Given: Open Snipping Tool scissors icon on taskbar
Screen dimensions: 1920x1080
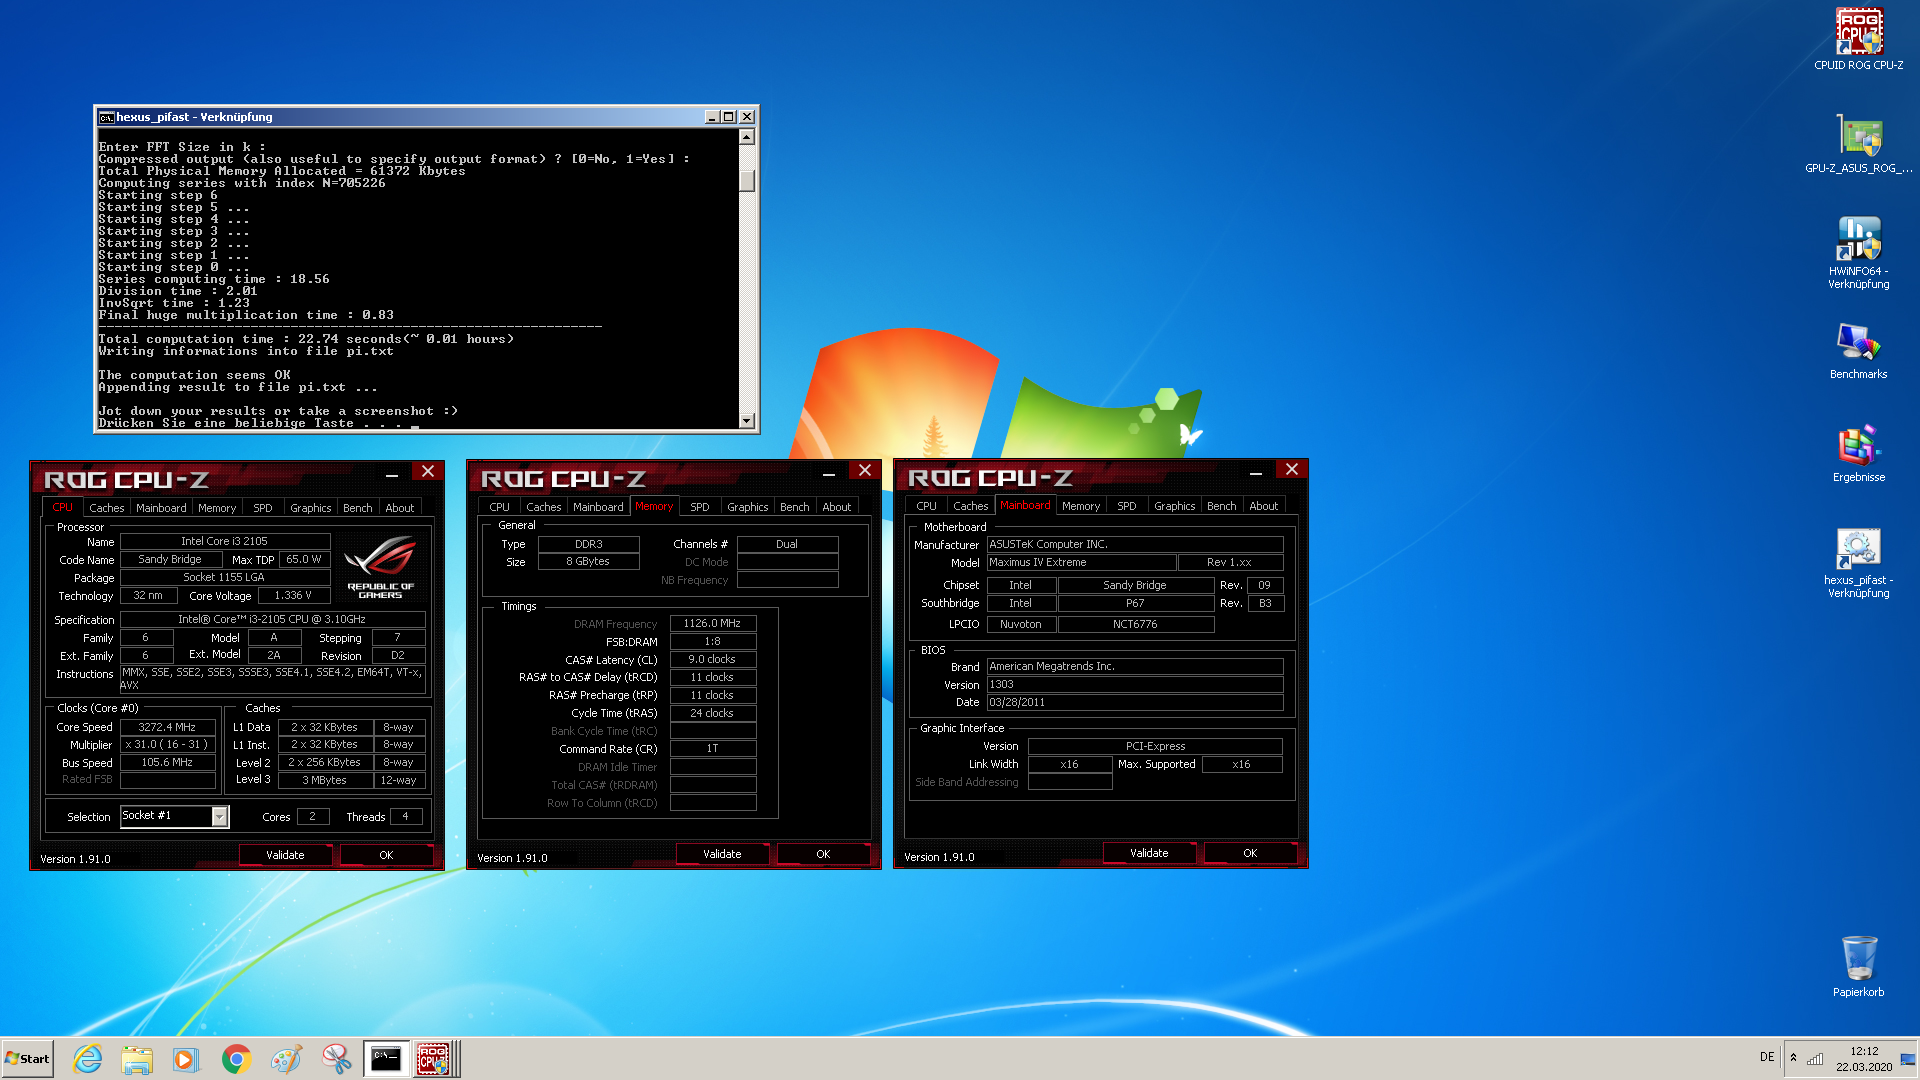Looking at the screenshot, I should [x=336, y=1059].
